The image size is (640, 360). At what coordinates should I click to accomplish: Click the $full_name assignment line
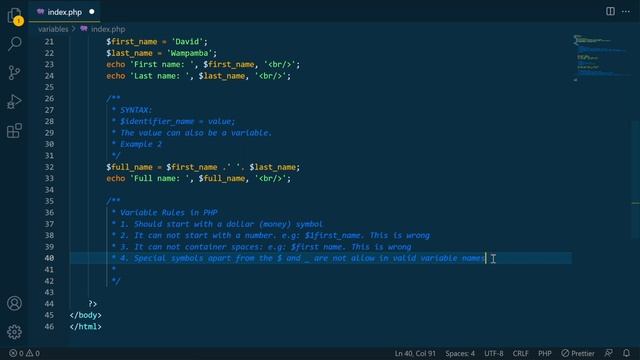click(x=203, y=167)
